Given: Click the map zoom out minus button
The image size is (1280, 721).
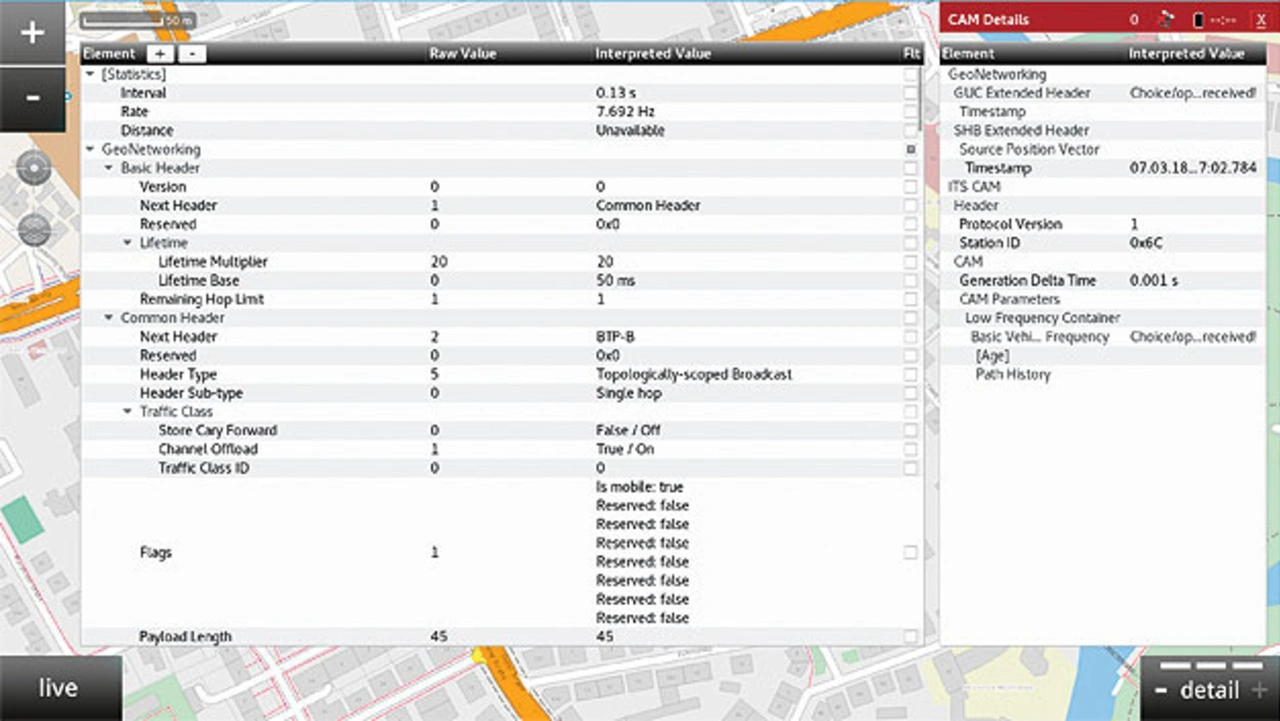Looking at the screenshot, I should tap(32, 98).
